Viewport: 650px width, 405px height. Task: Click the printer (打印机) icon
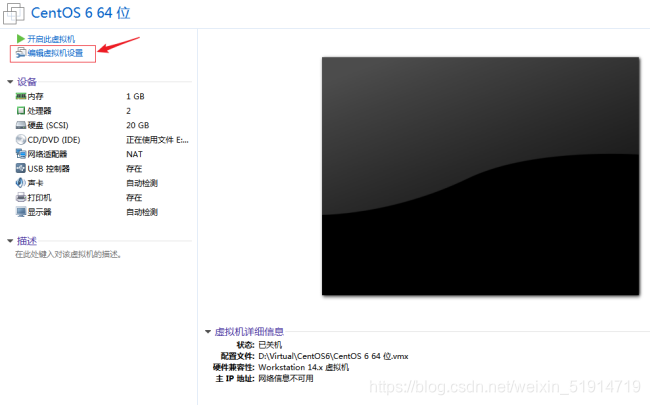pyautogui.click(x=21, y=197)
